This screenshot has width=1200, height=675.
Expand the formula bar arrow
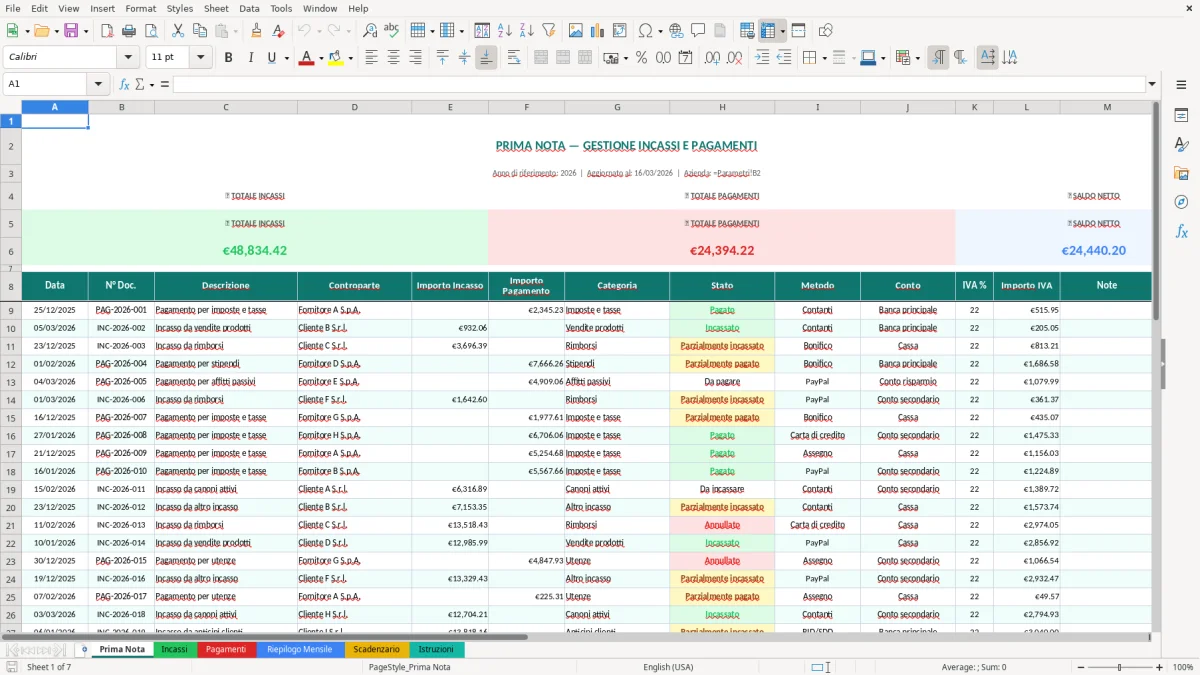tap(1152, 84)
